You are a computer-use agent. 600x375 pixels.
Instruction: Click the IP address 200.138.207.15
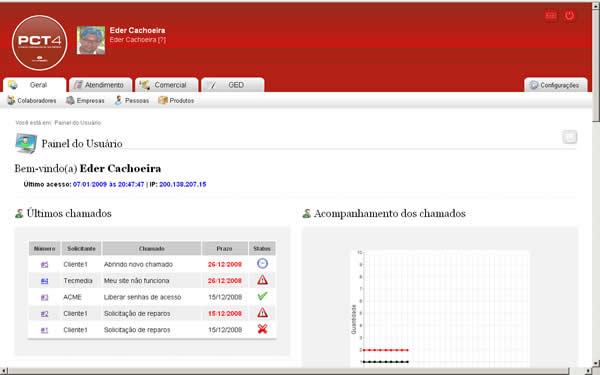point(183,184)
